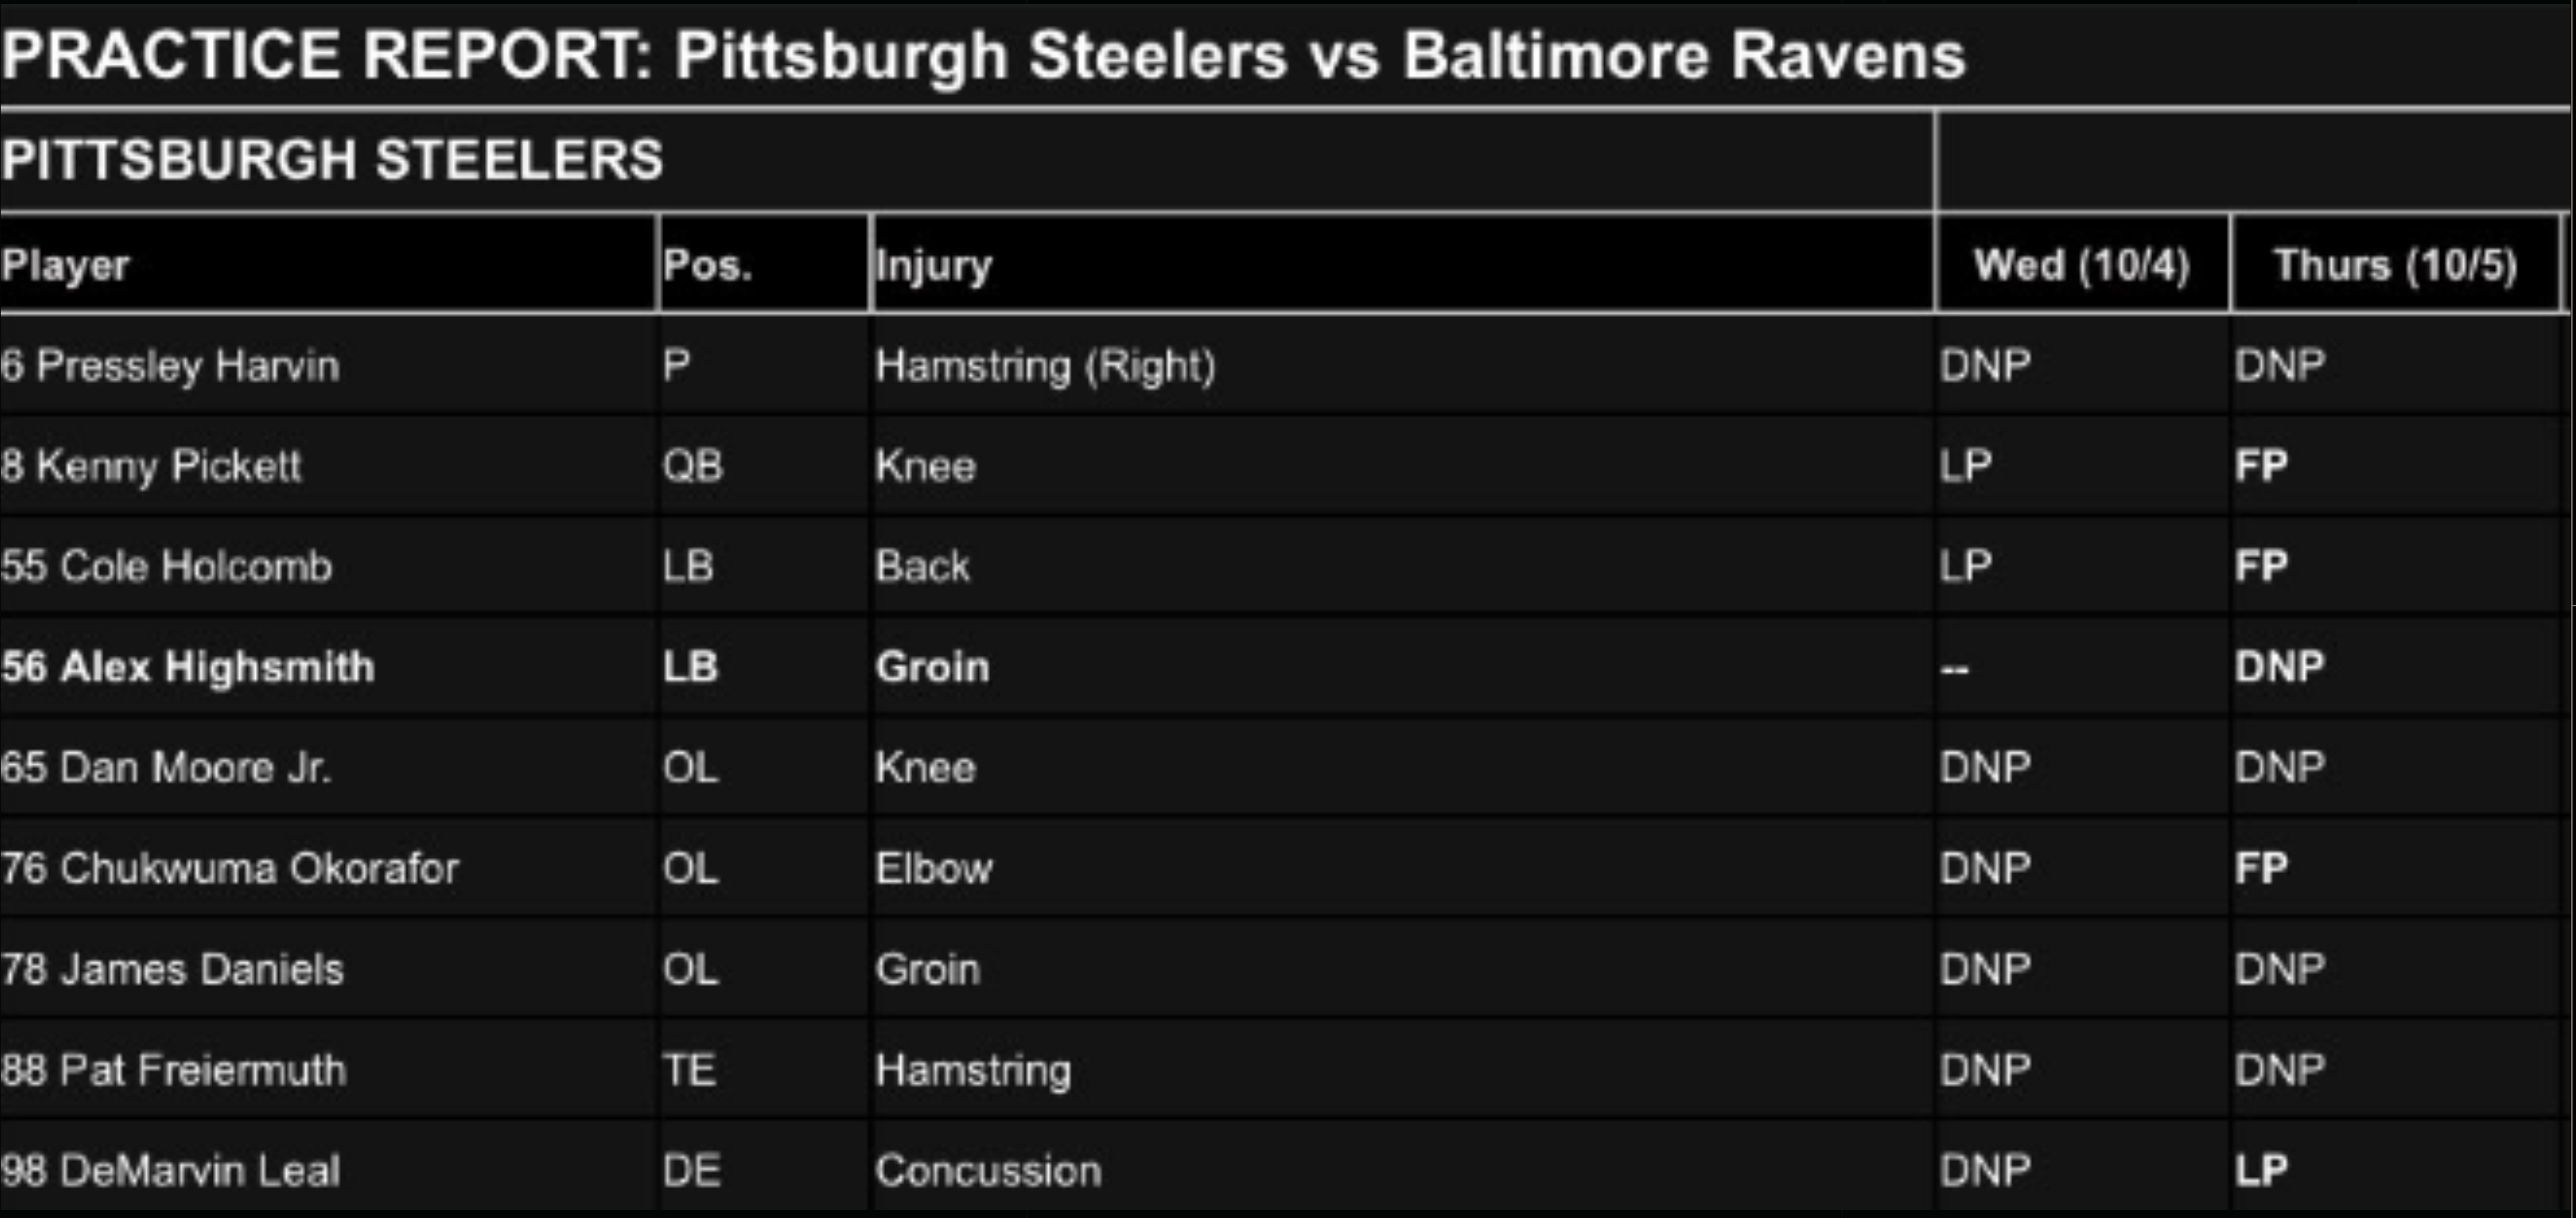Click the Concussion injury cell
2576x1218 pixels.
[988, 1171]
